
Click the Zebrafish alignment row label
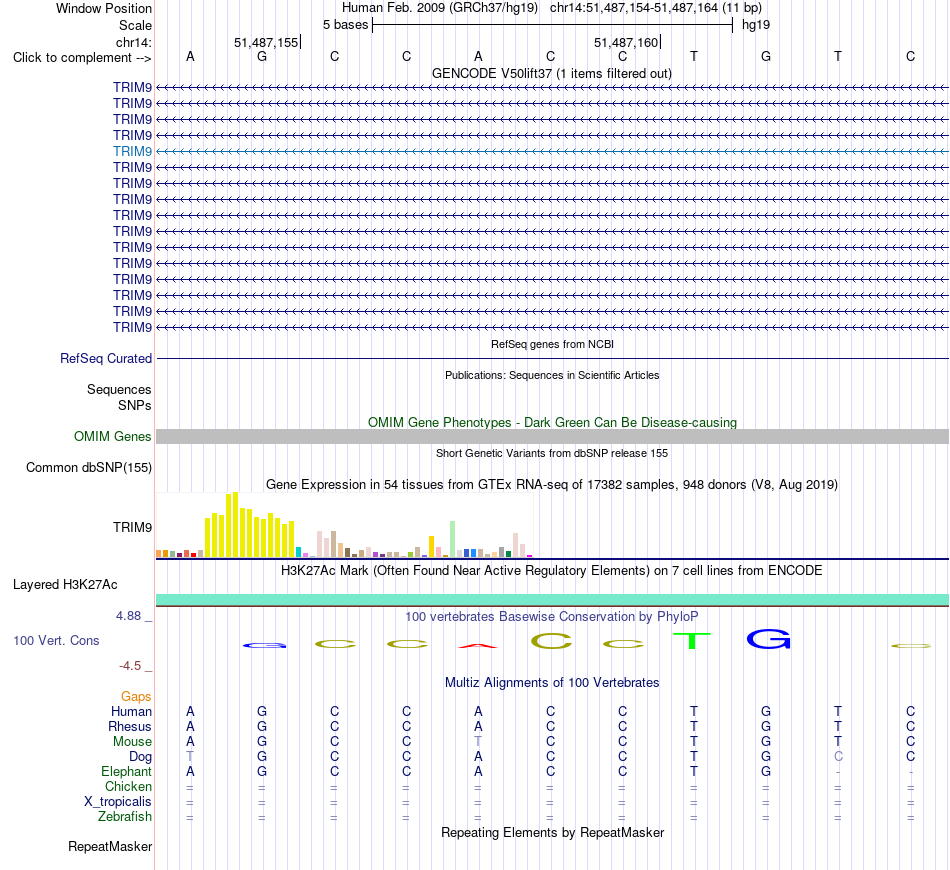click(x=125, y=817)
